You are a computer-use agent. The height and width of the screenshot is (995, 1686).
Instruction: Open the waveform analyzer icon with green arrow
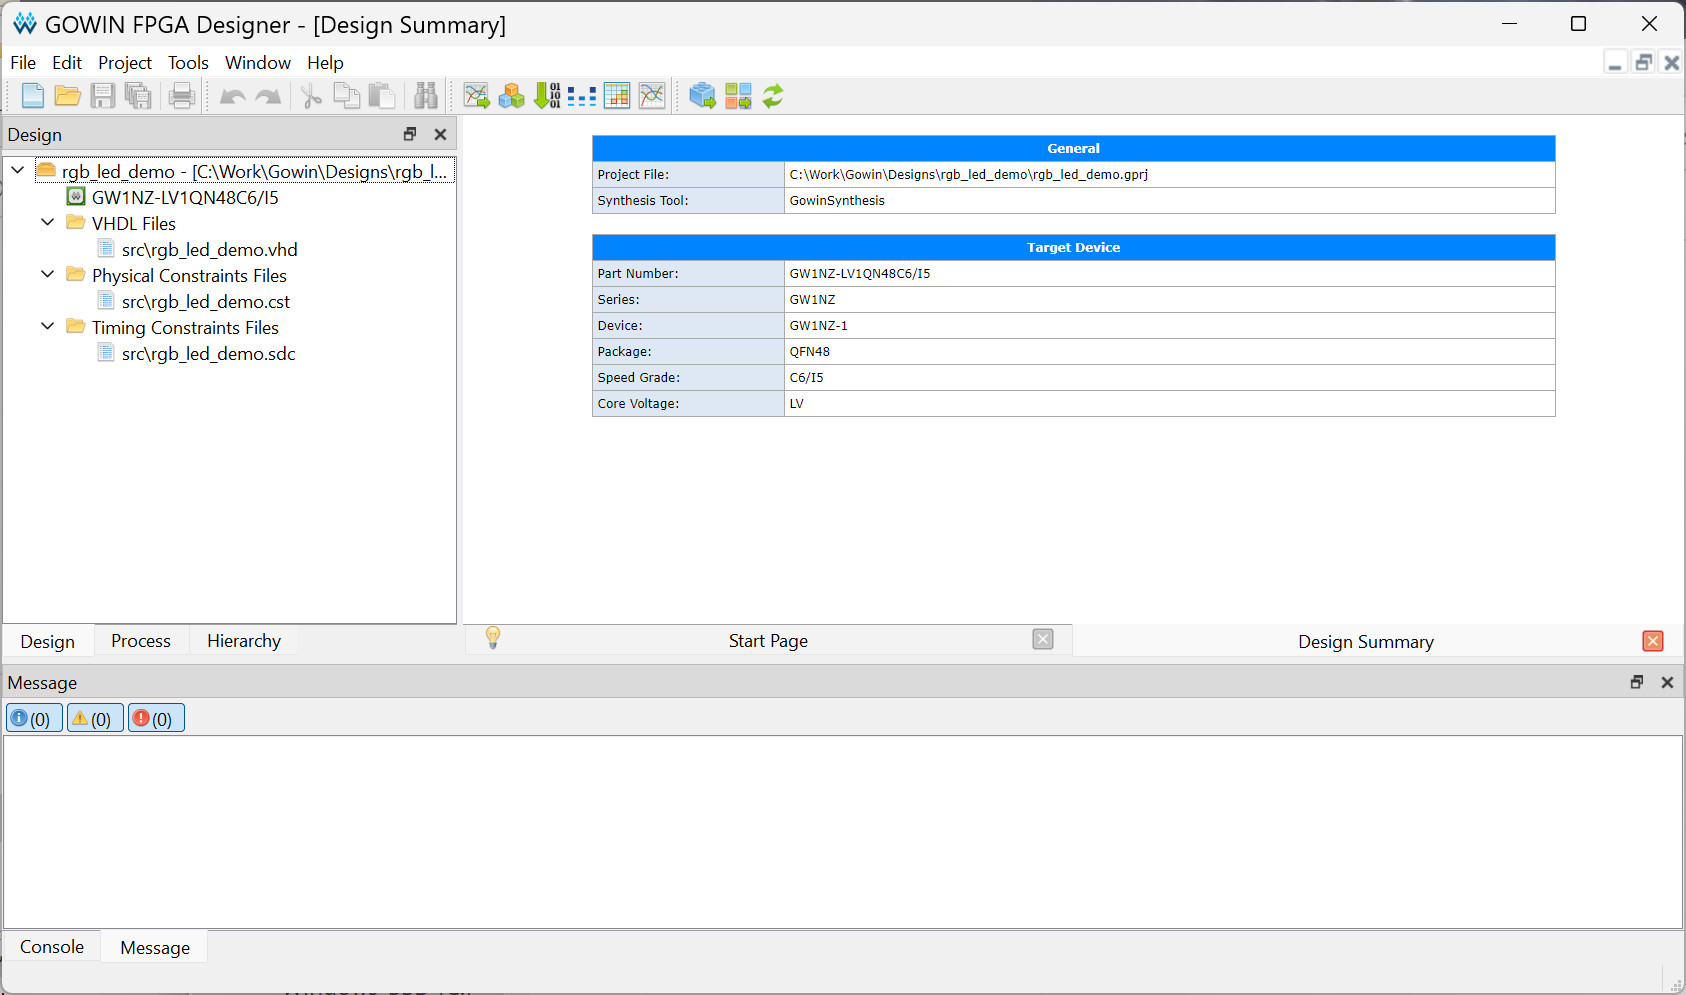(477, 96)
